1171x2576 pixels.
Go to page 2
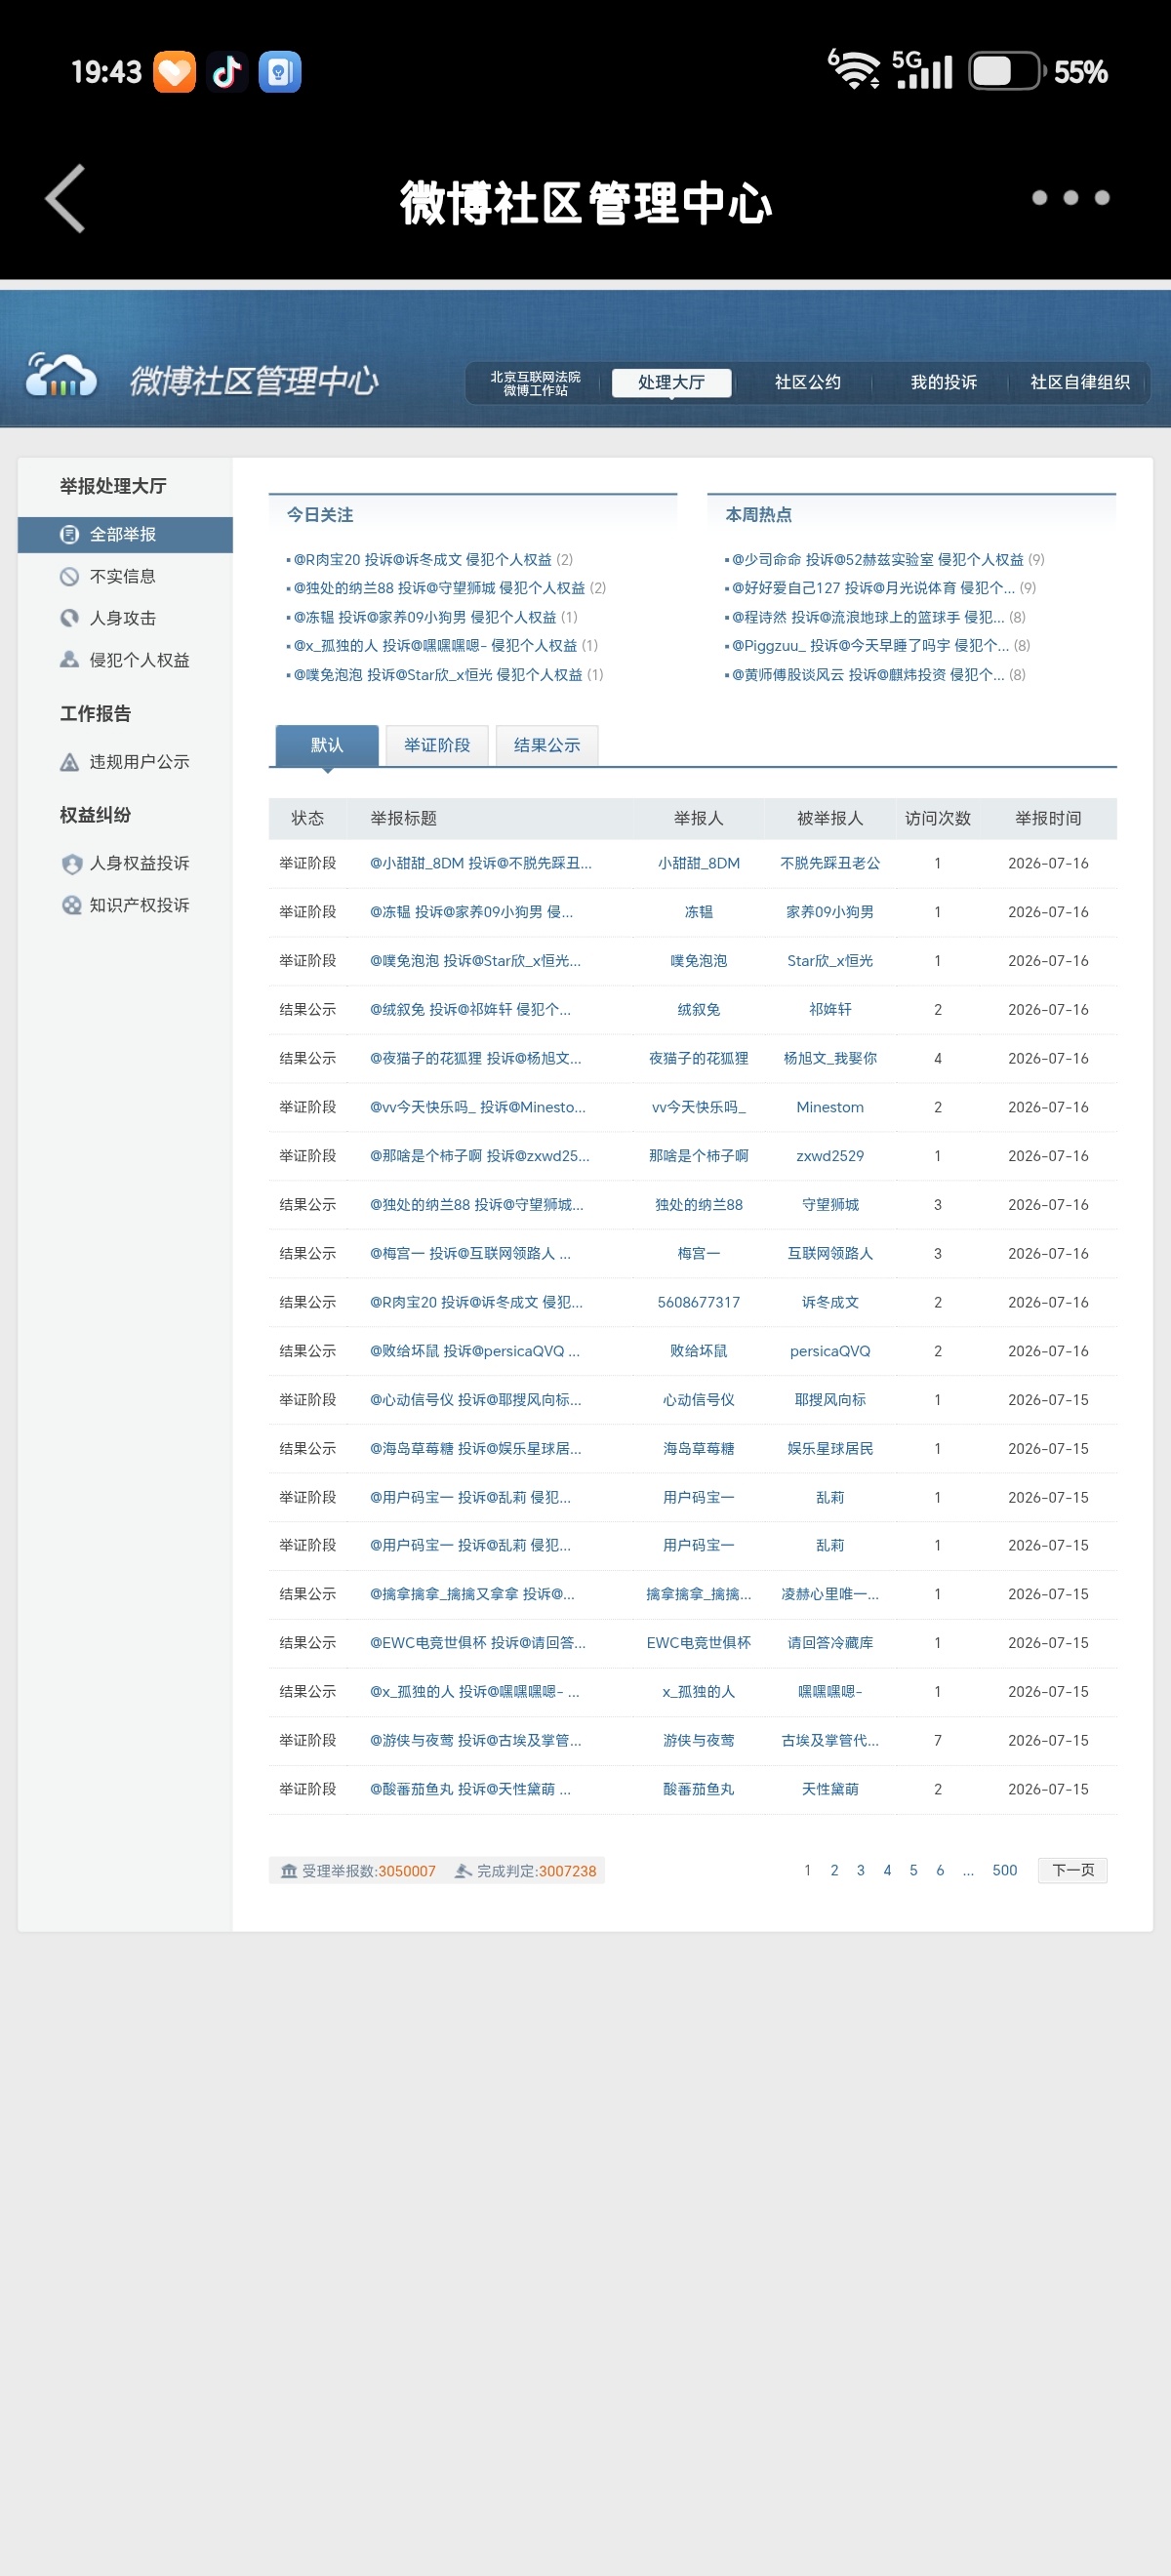tap(834, 1870)
